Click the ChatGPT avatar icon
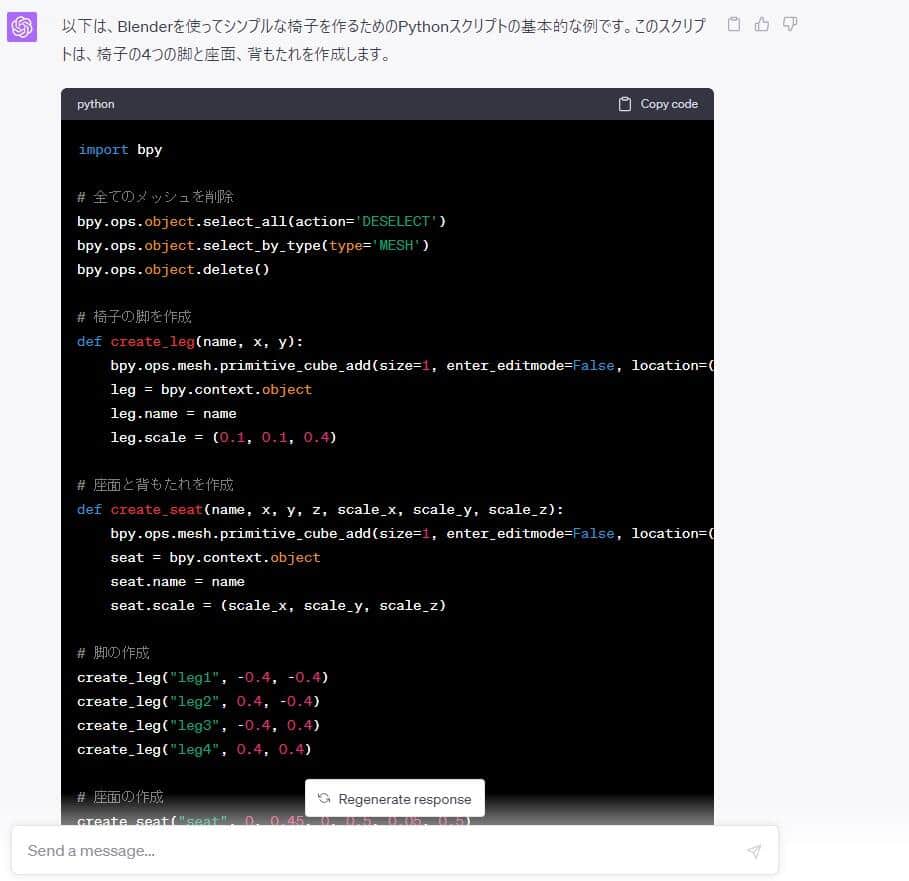The image size is (909, 881). pos(22,27)
